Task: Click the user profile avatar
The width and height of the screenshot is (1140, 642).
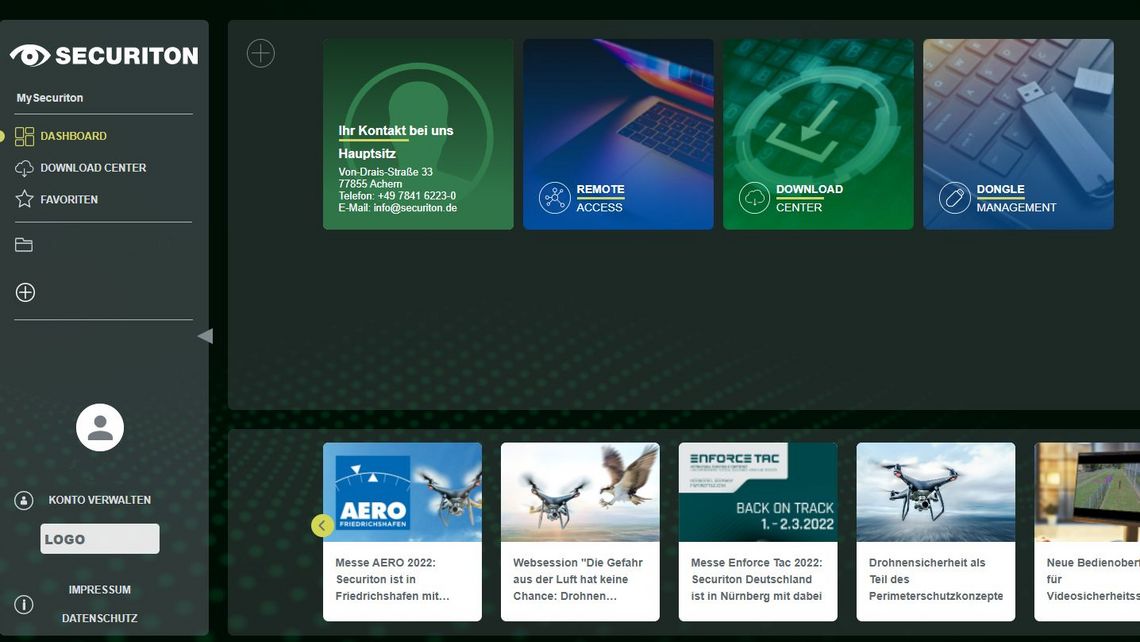Action: (x=100, y=428)
